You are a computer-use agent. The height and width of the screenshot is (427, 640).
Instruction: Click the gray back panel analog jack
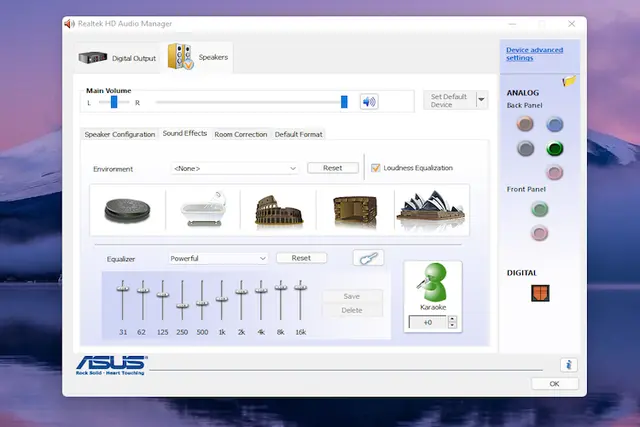point(525,148)
